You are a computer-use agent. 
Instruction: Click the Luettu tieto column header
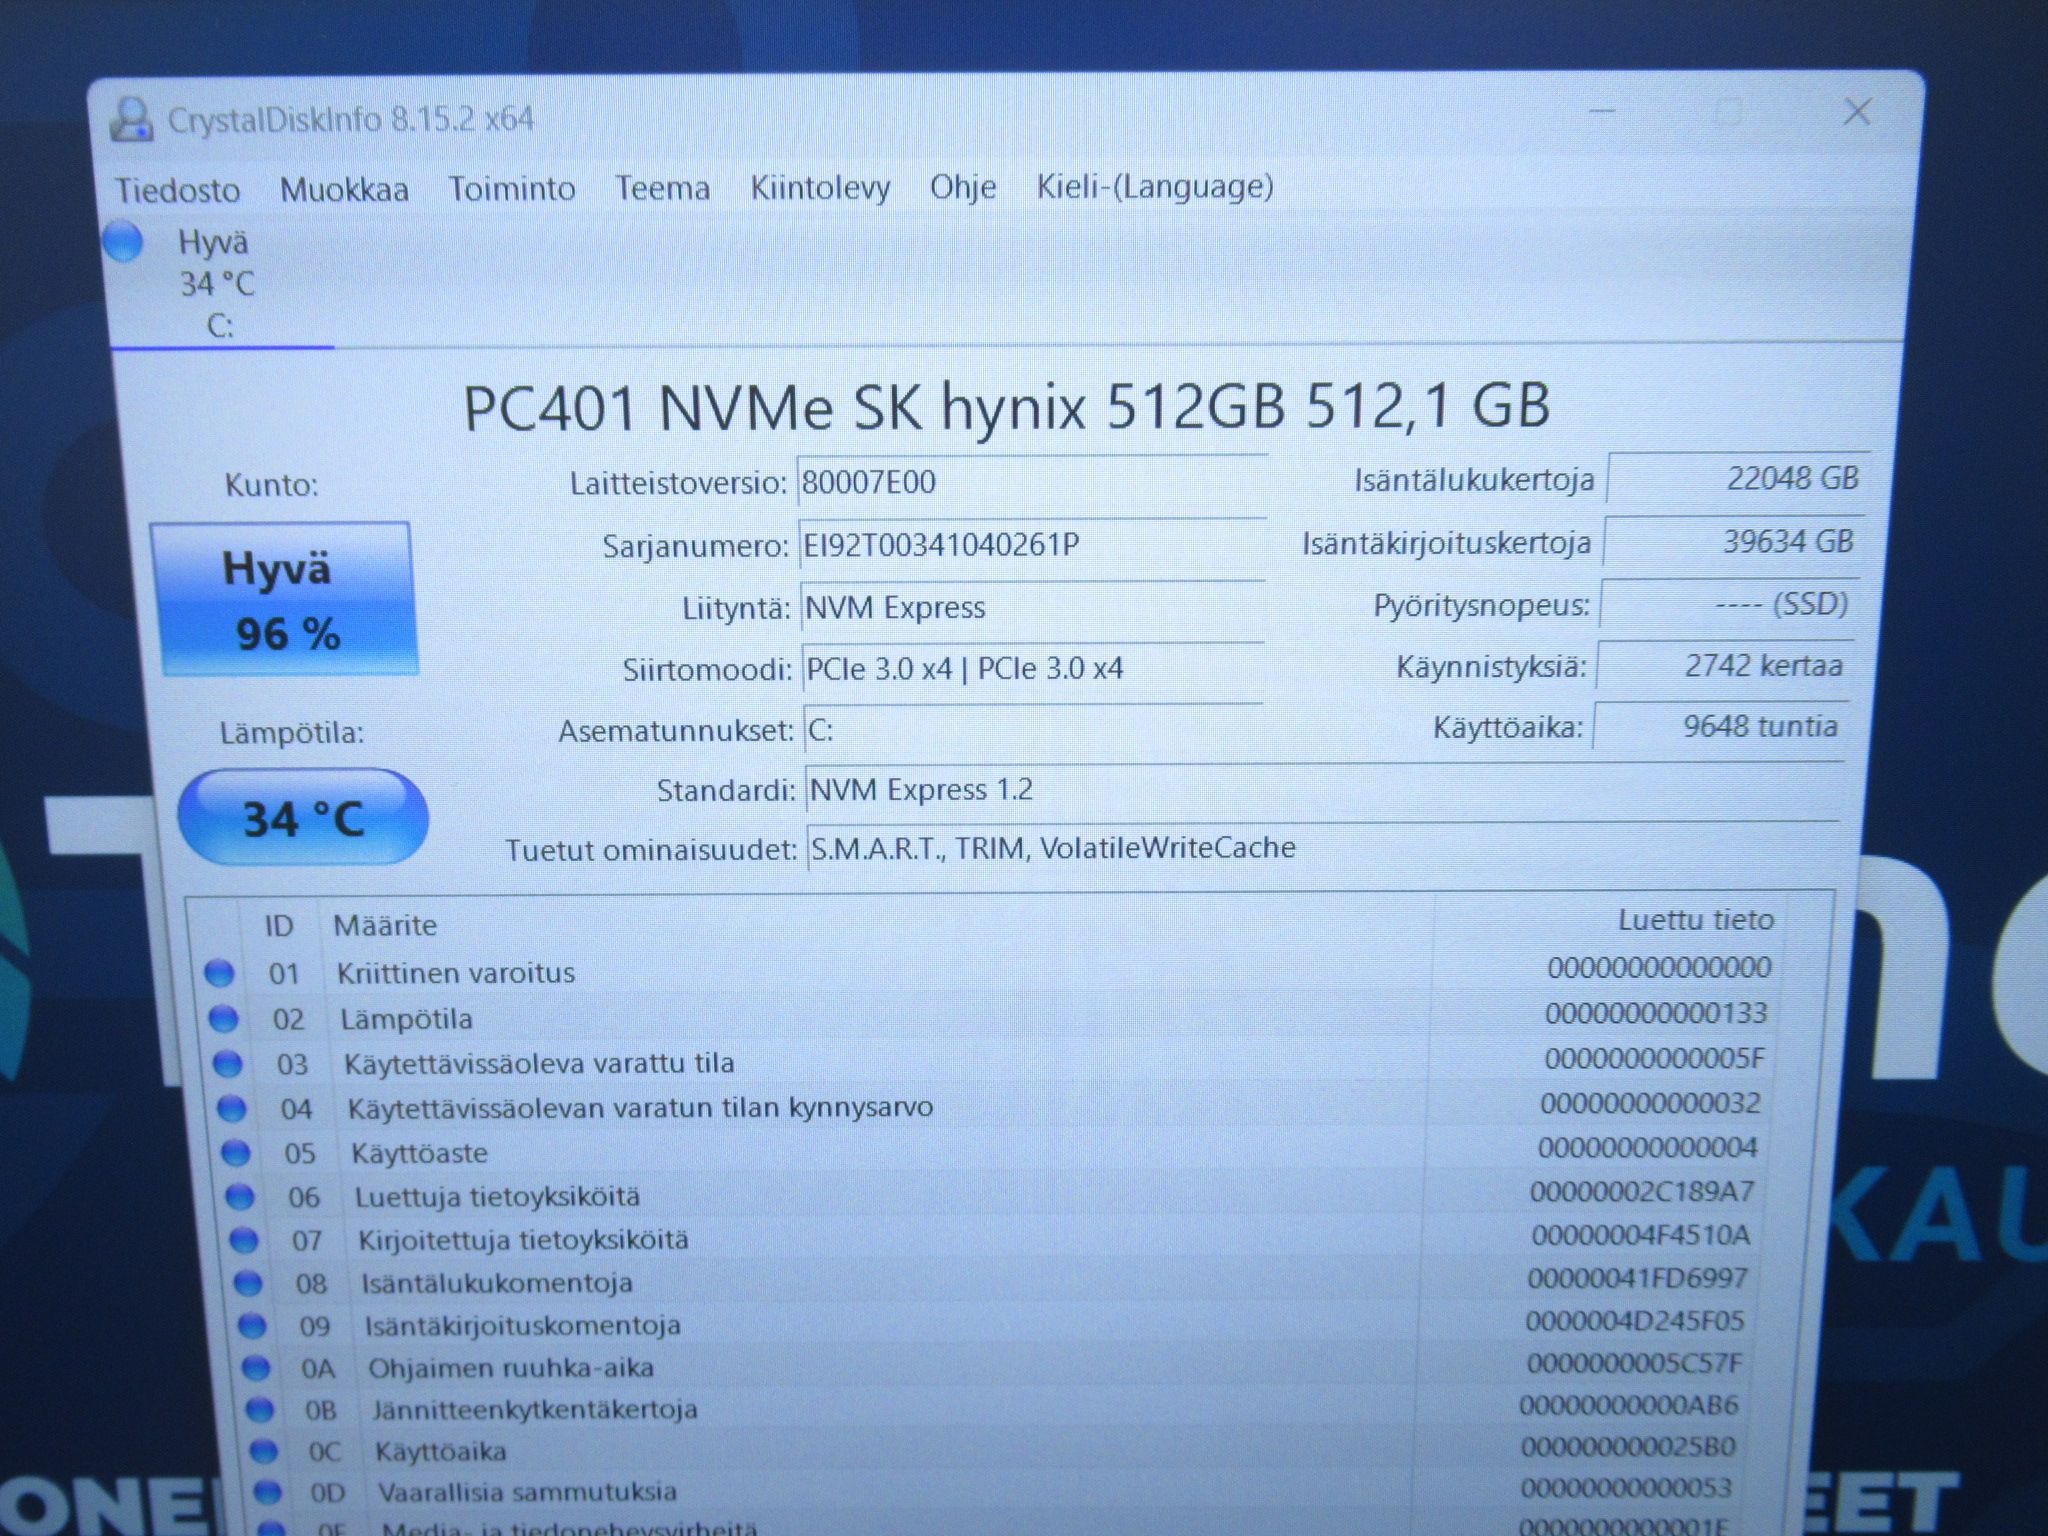click(1696, 920)
